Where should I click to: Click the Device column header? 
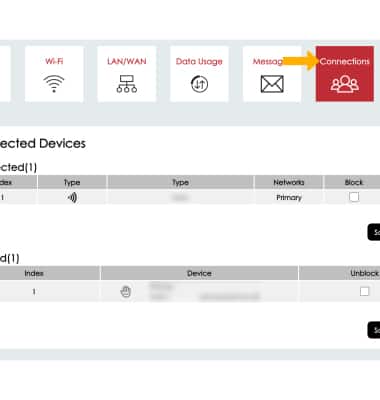pos(199,273)
